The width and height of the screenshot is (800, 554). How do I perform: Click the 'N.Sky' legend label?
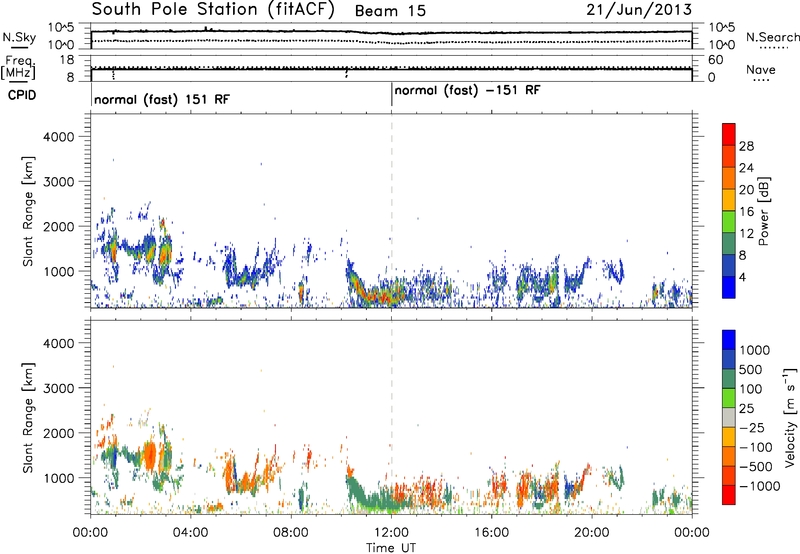point(19,37)
